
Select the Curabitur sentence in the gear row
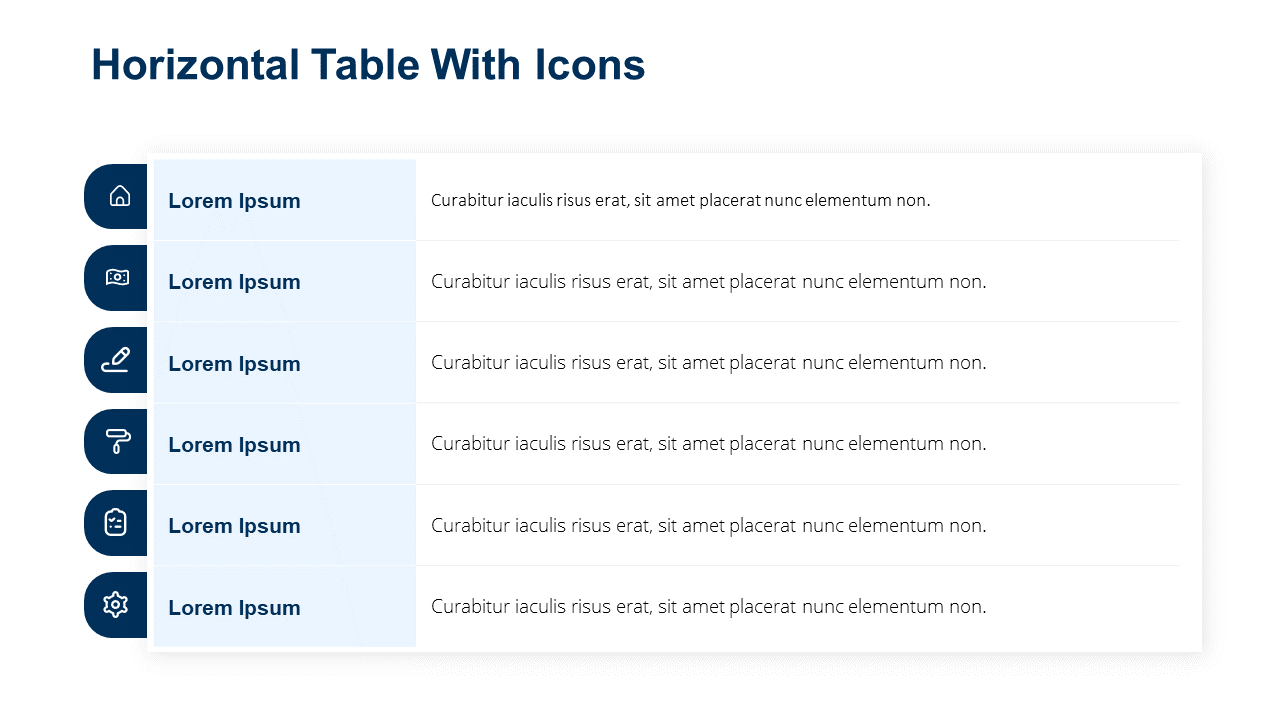(708, 607)
